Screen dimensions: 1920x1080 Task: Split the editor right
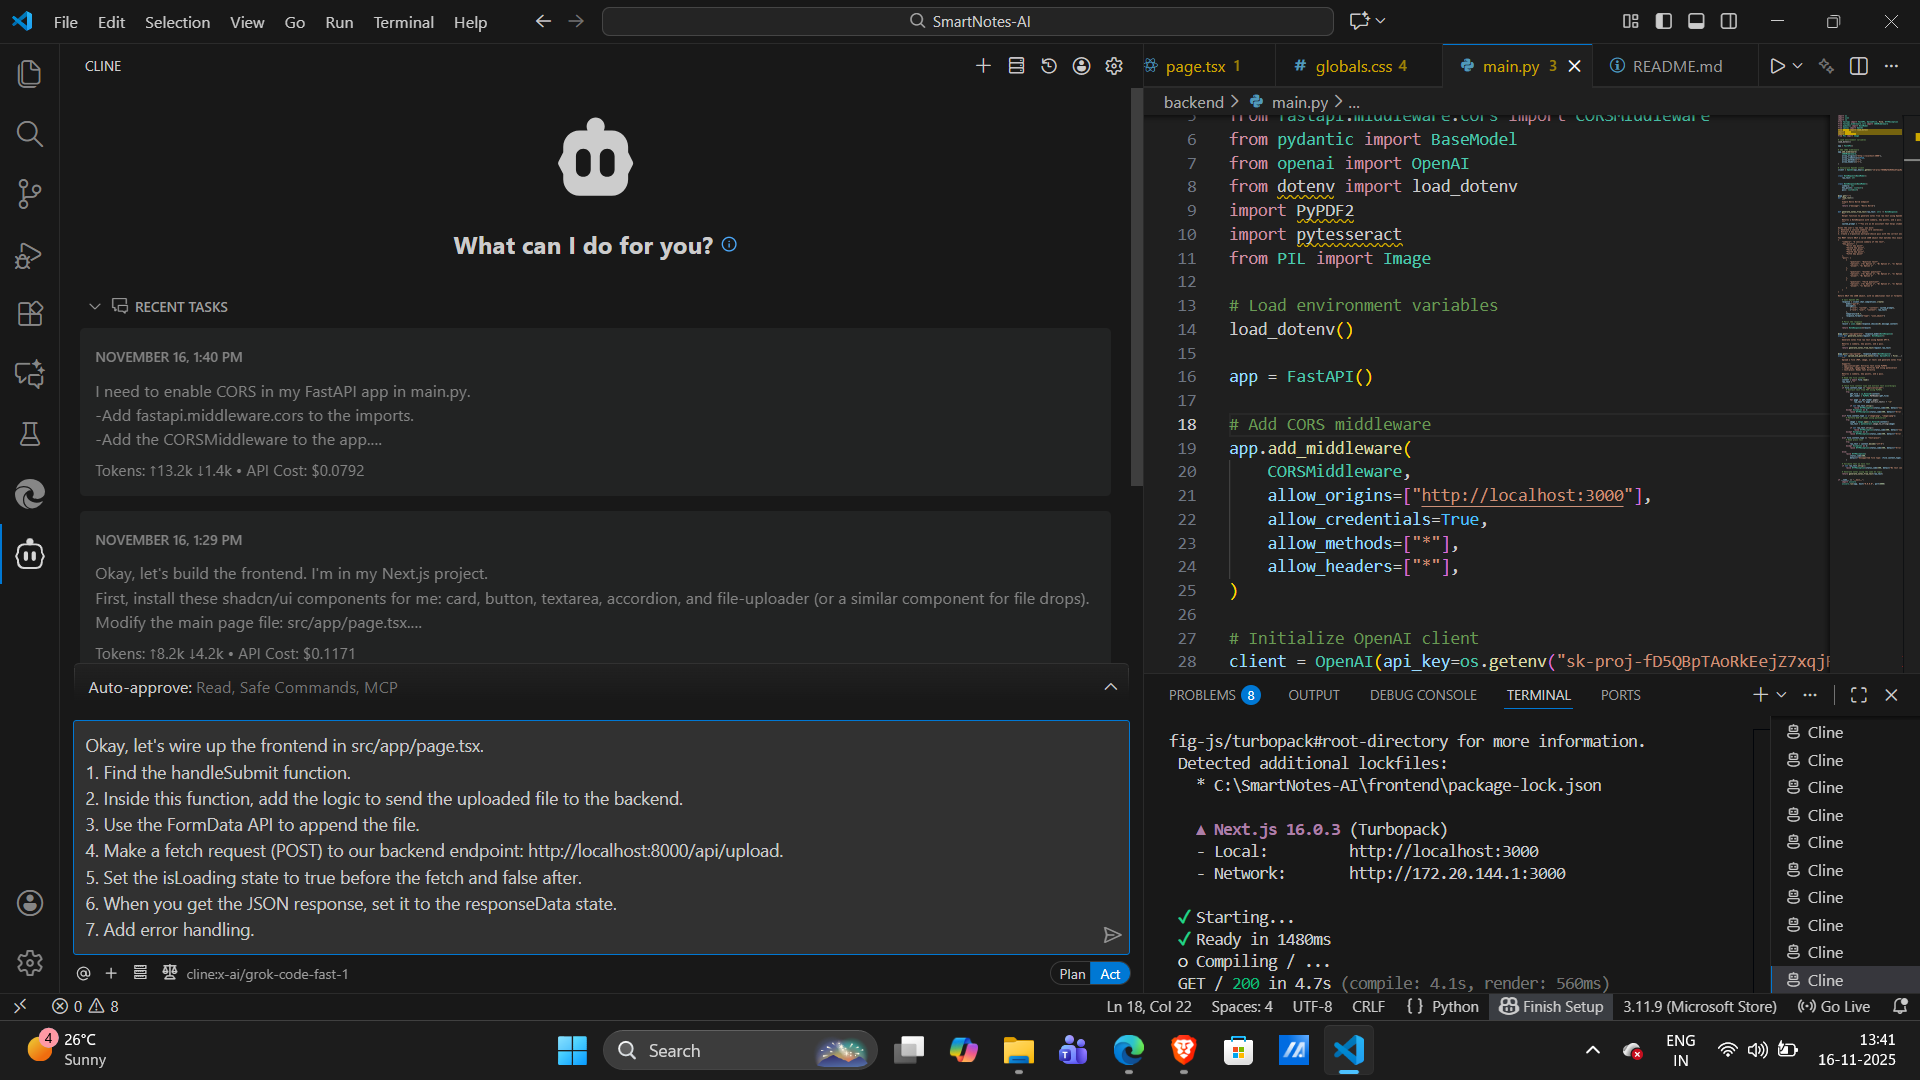point(1859,66)
